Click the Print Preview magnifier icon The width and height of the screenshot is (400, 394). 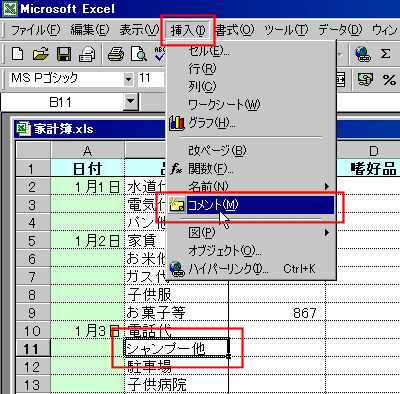(138, 53)
